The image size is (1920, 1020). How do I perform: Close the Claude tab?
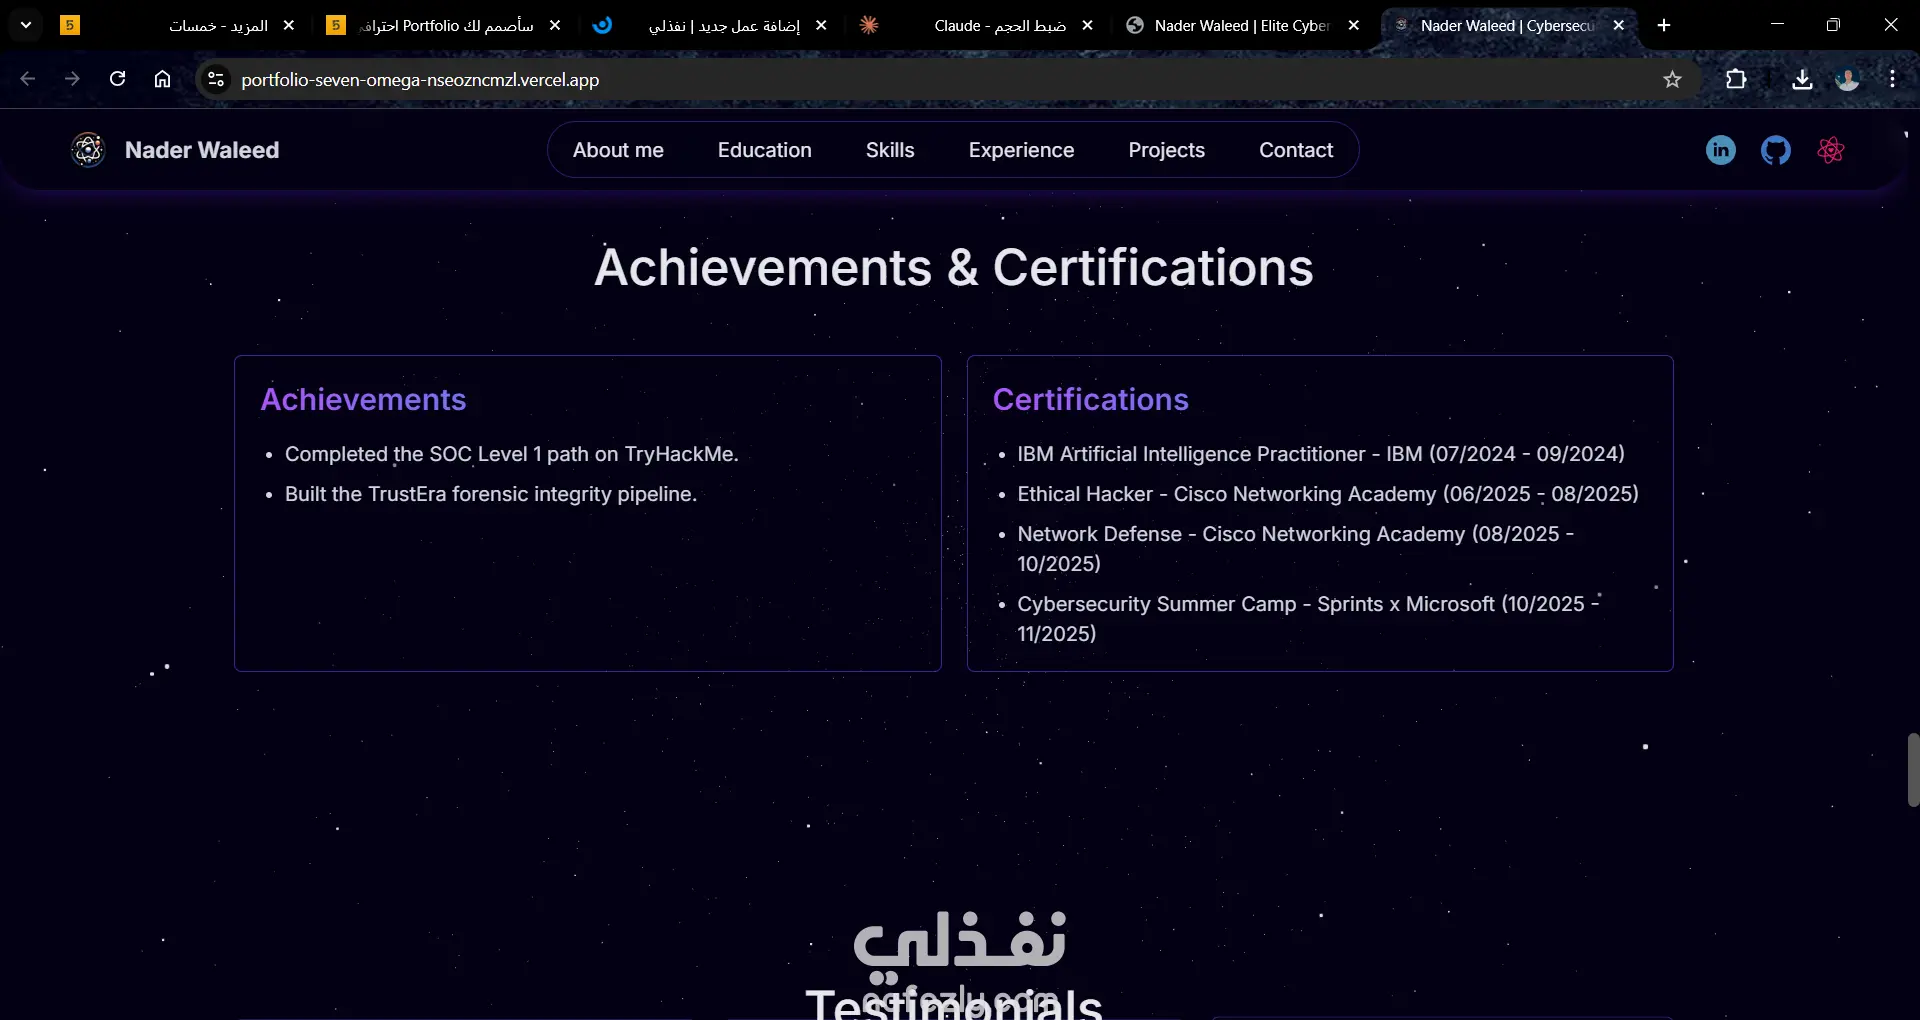(x=1087, y=25)
